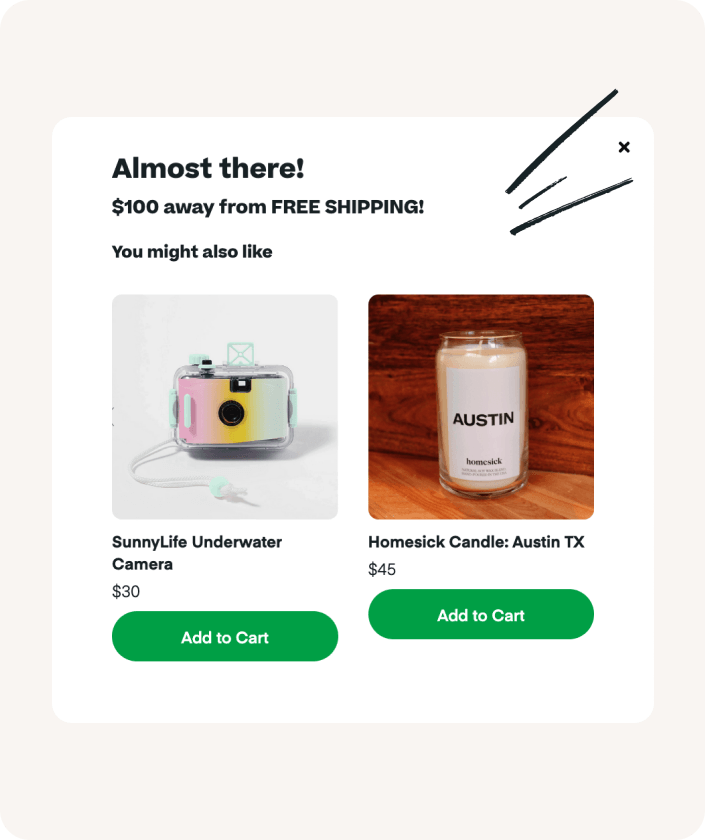Click the black lens on the camera
705x840 pixels.
pyautogui.click(x=231, y=413)
